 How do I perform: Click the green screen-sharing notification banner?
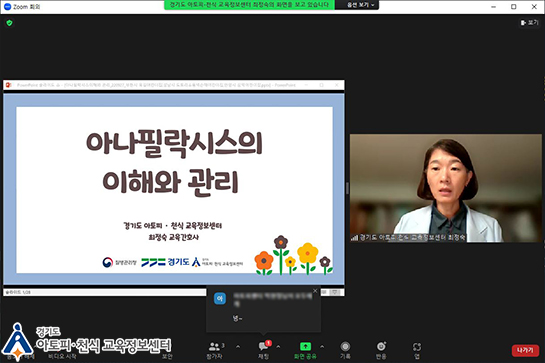(249, 5)
